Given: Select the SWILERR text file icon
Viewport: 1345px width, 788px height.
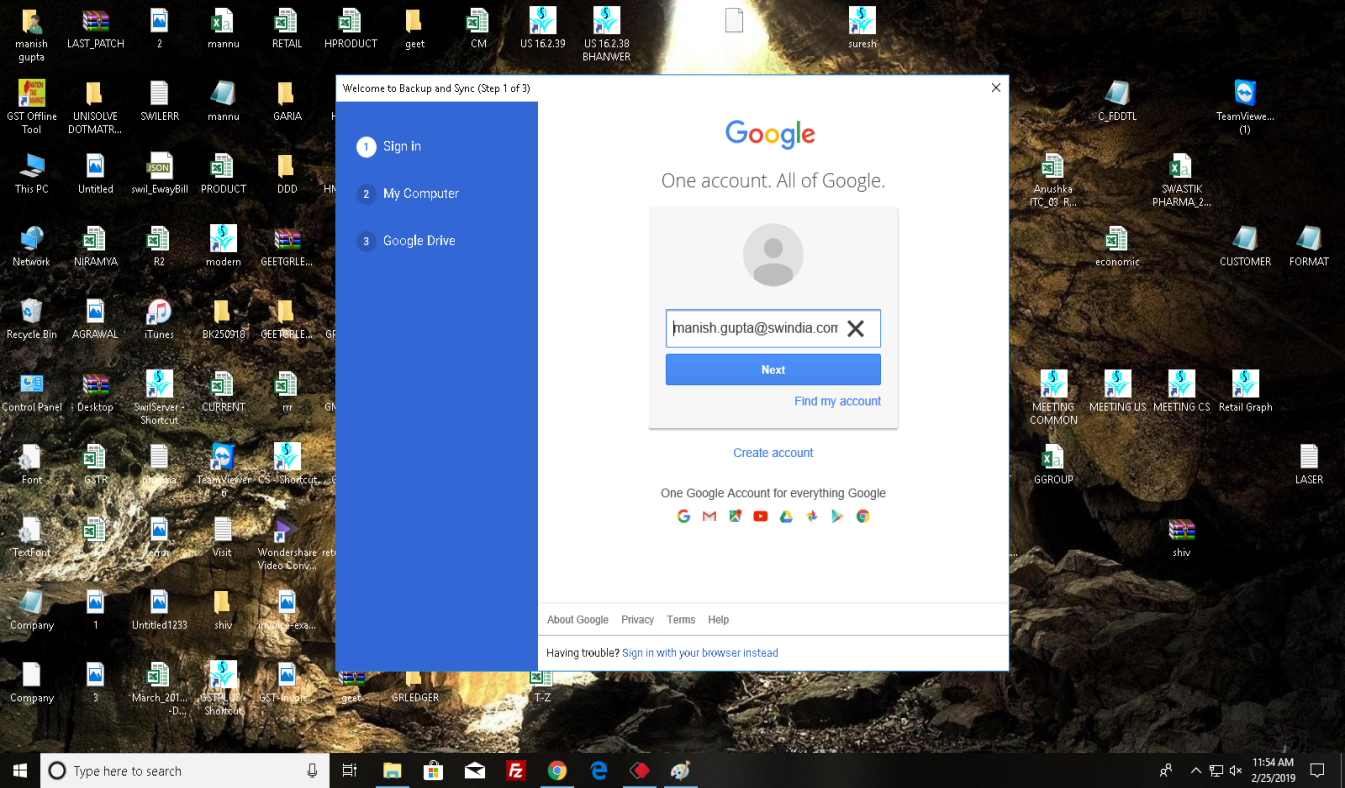Looking at the screenshot, I should [159, 101].
